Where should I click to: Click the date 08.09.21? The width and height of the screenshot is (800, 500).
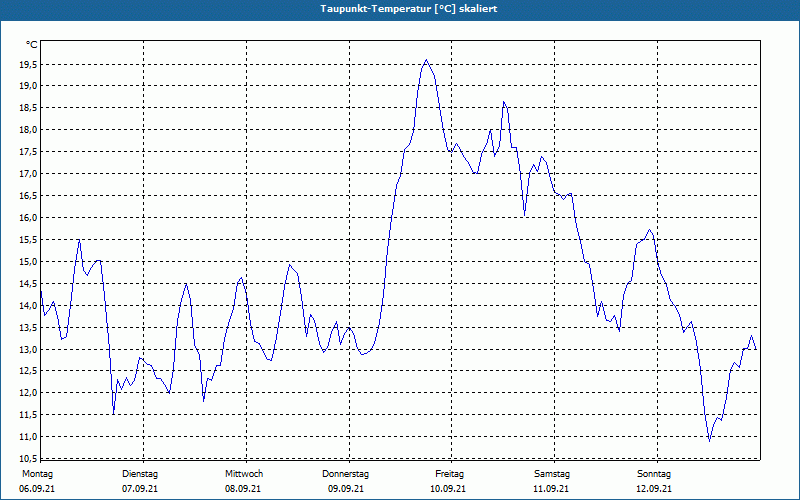click(x=243, y=489)
